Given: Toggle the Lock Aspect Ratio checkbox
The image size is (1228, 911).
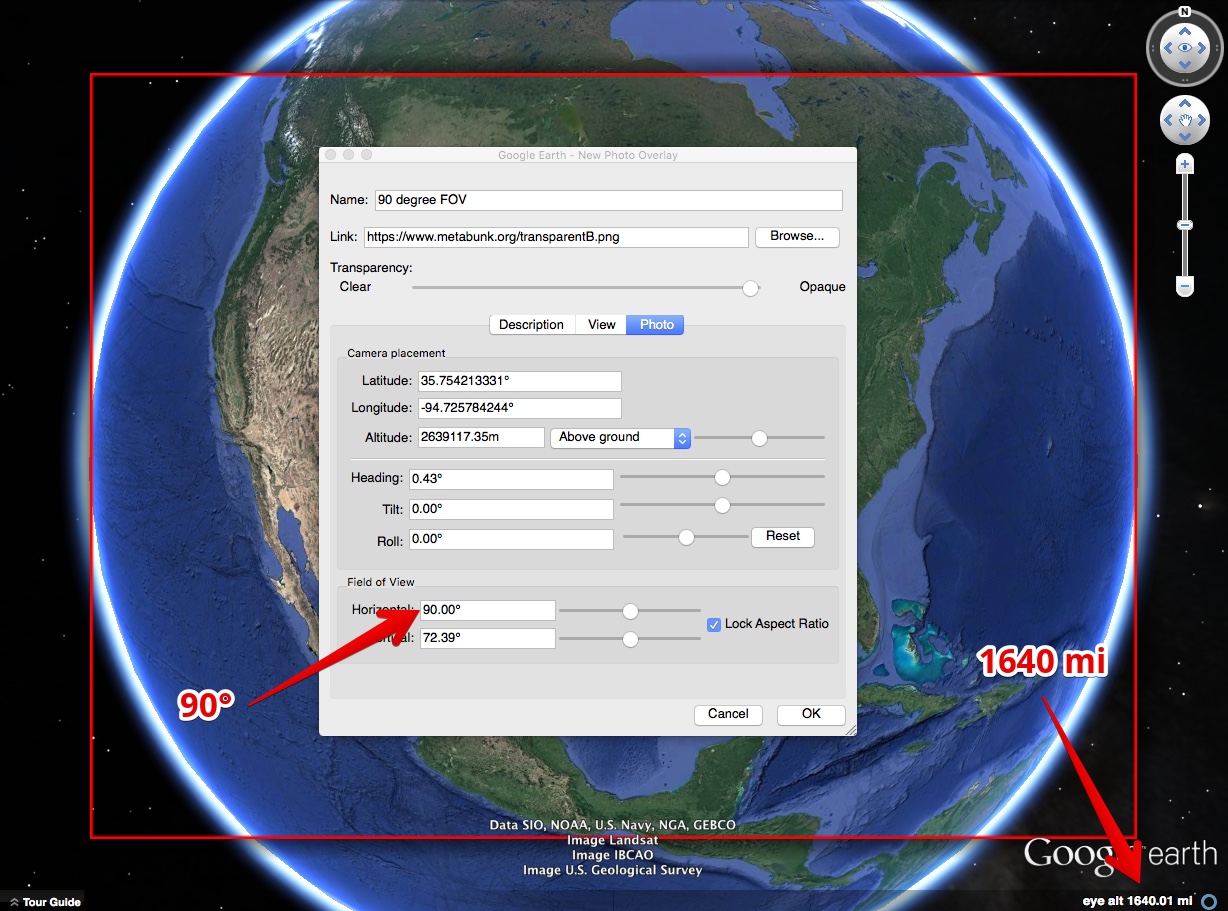Looking at the screenshot, I should [714, 624].
